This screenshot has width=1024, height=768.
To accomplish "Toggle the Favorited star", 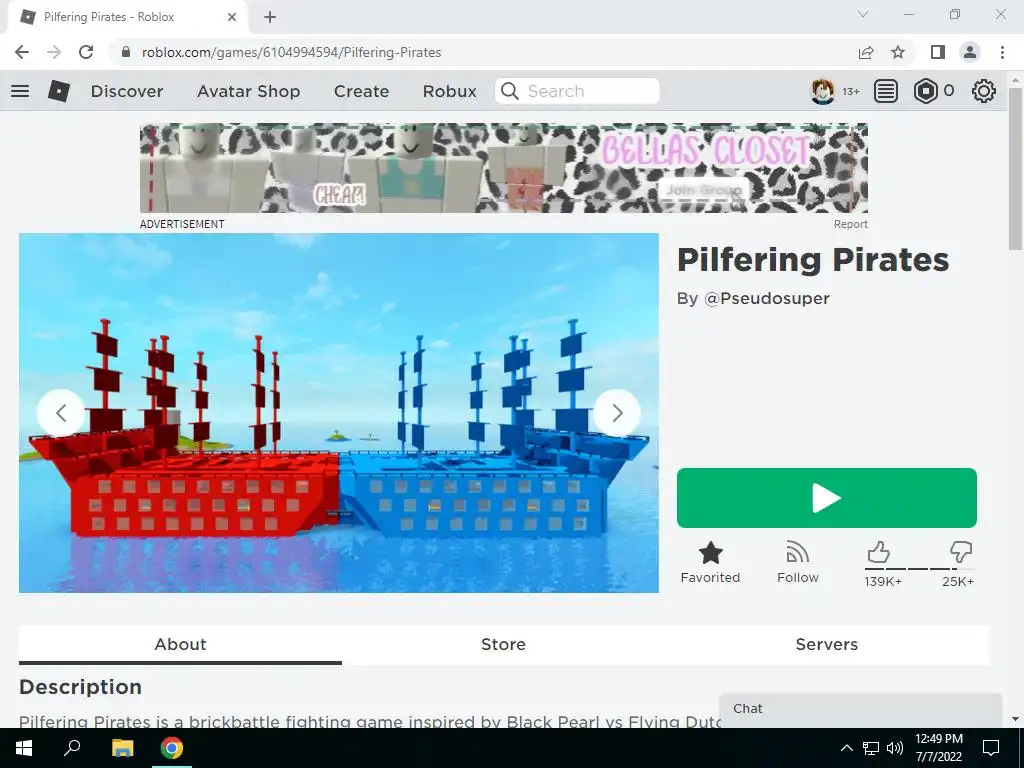I will point(711,562).
